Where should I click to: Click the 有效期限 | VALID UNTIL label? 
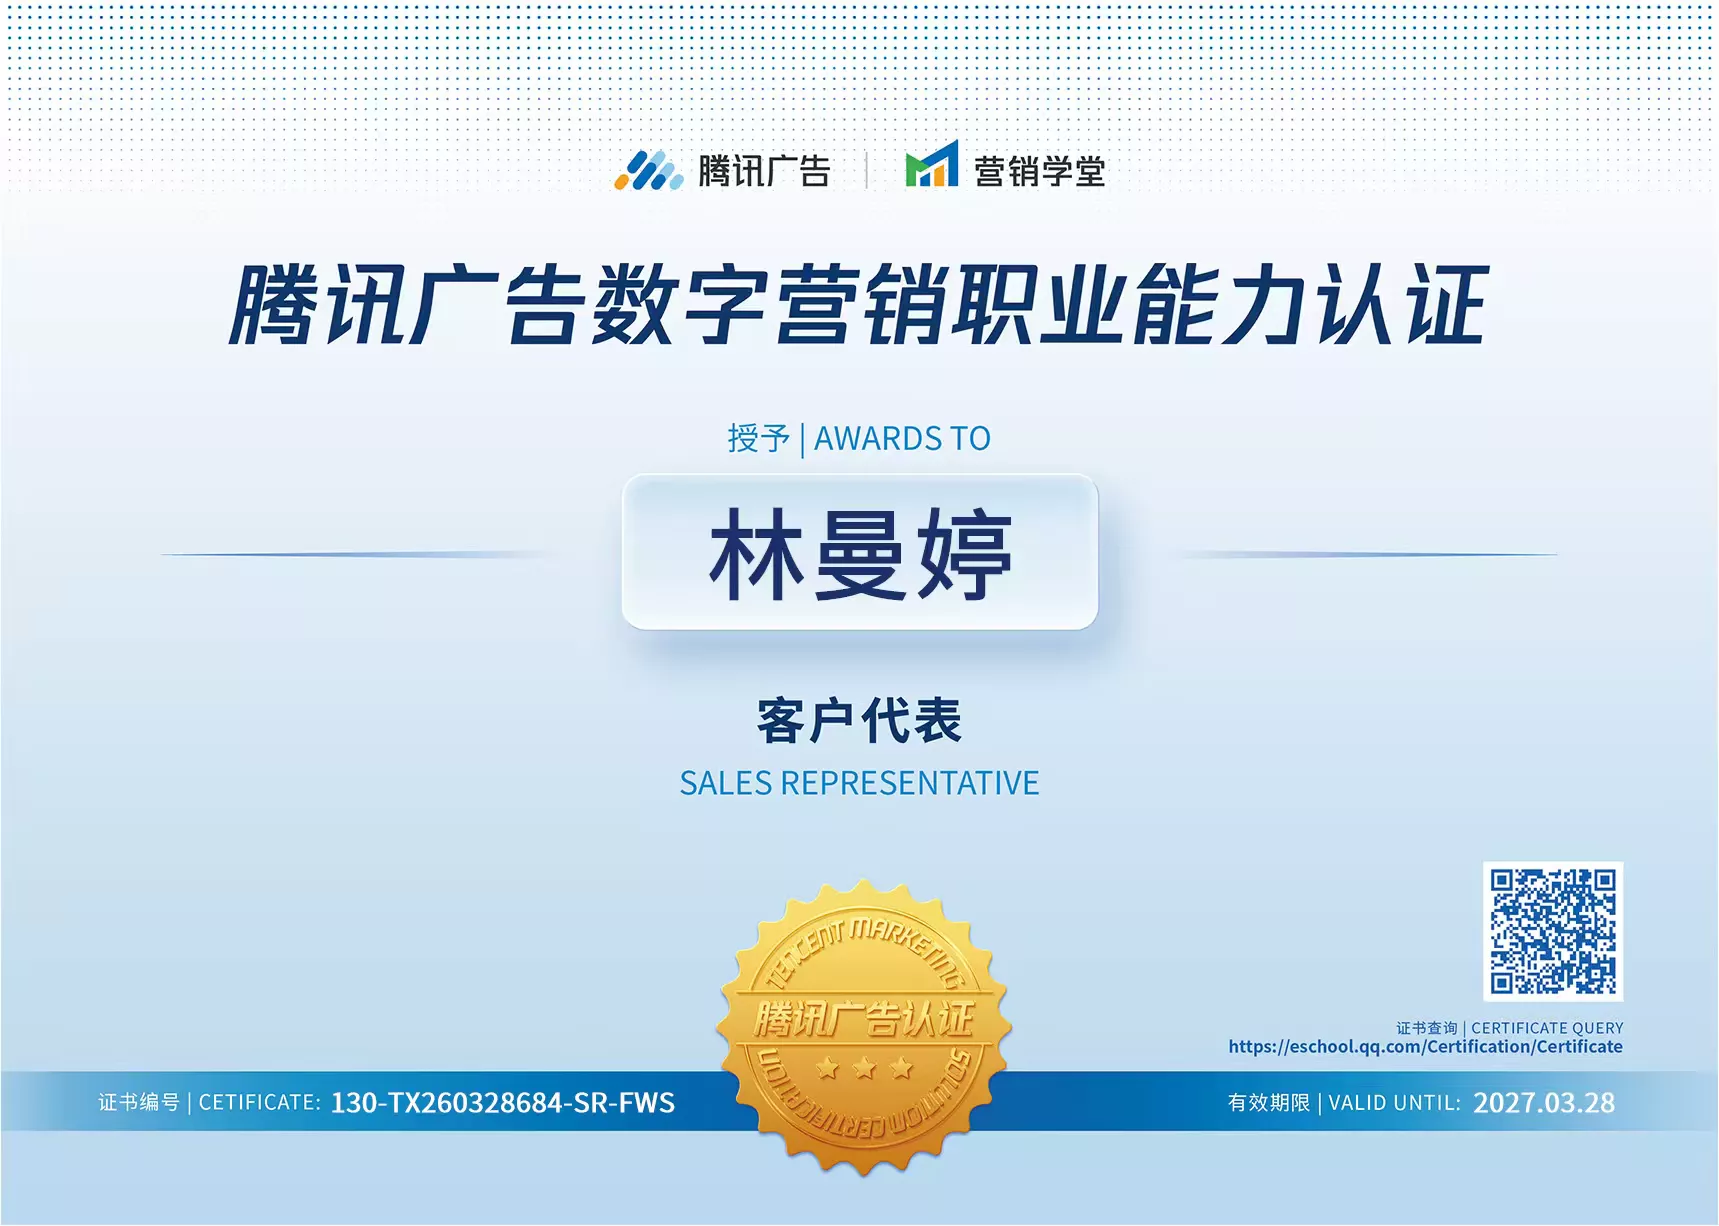tap(1344, 1102)
